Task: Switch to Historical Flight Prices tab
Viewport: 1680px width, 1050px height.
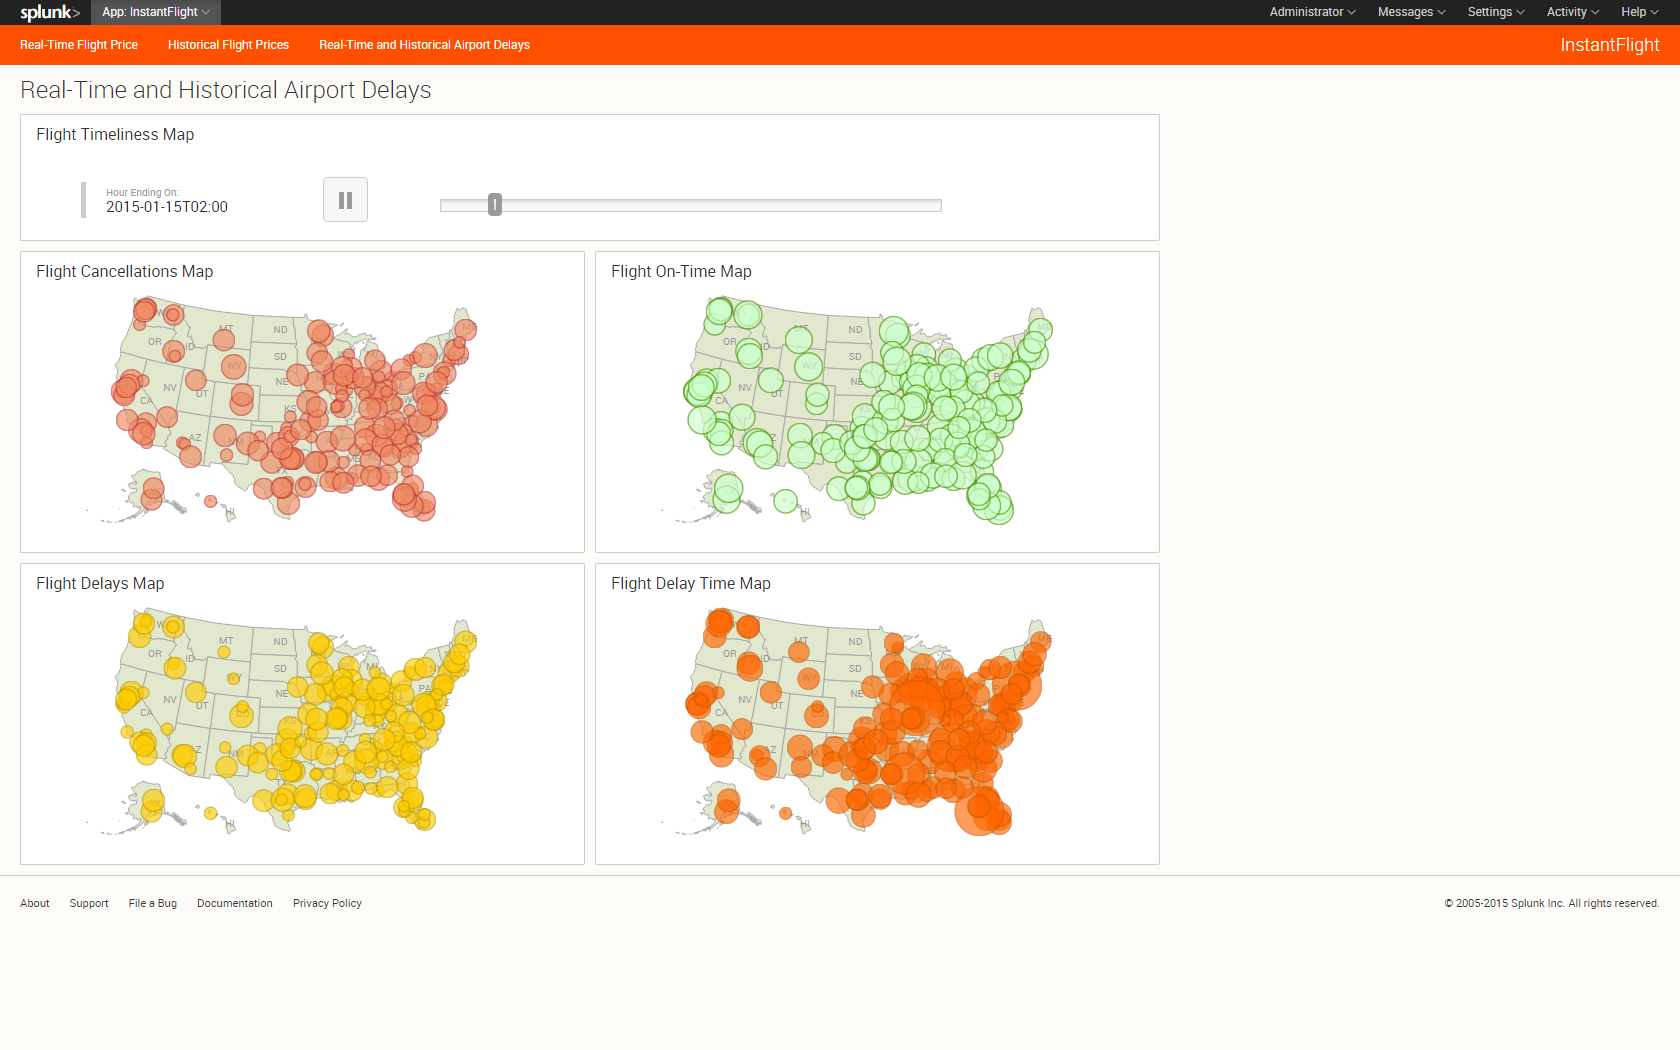Action: [228, 45]
